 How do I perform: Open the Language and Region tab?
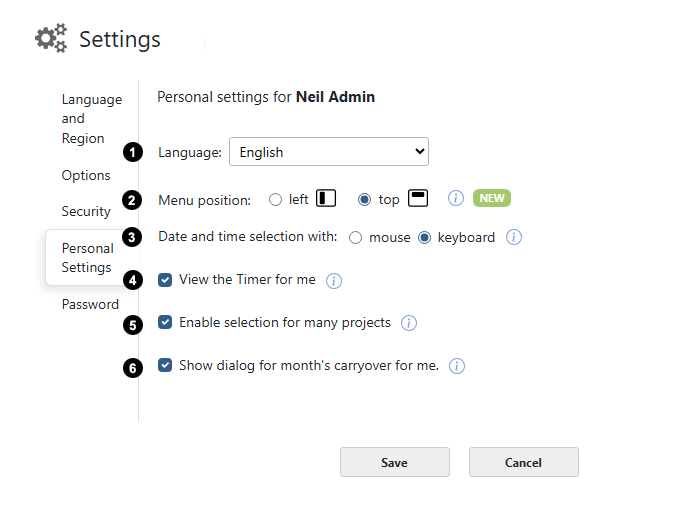(92, 119)
